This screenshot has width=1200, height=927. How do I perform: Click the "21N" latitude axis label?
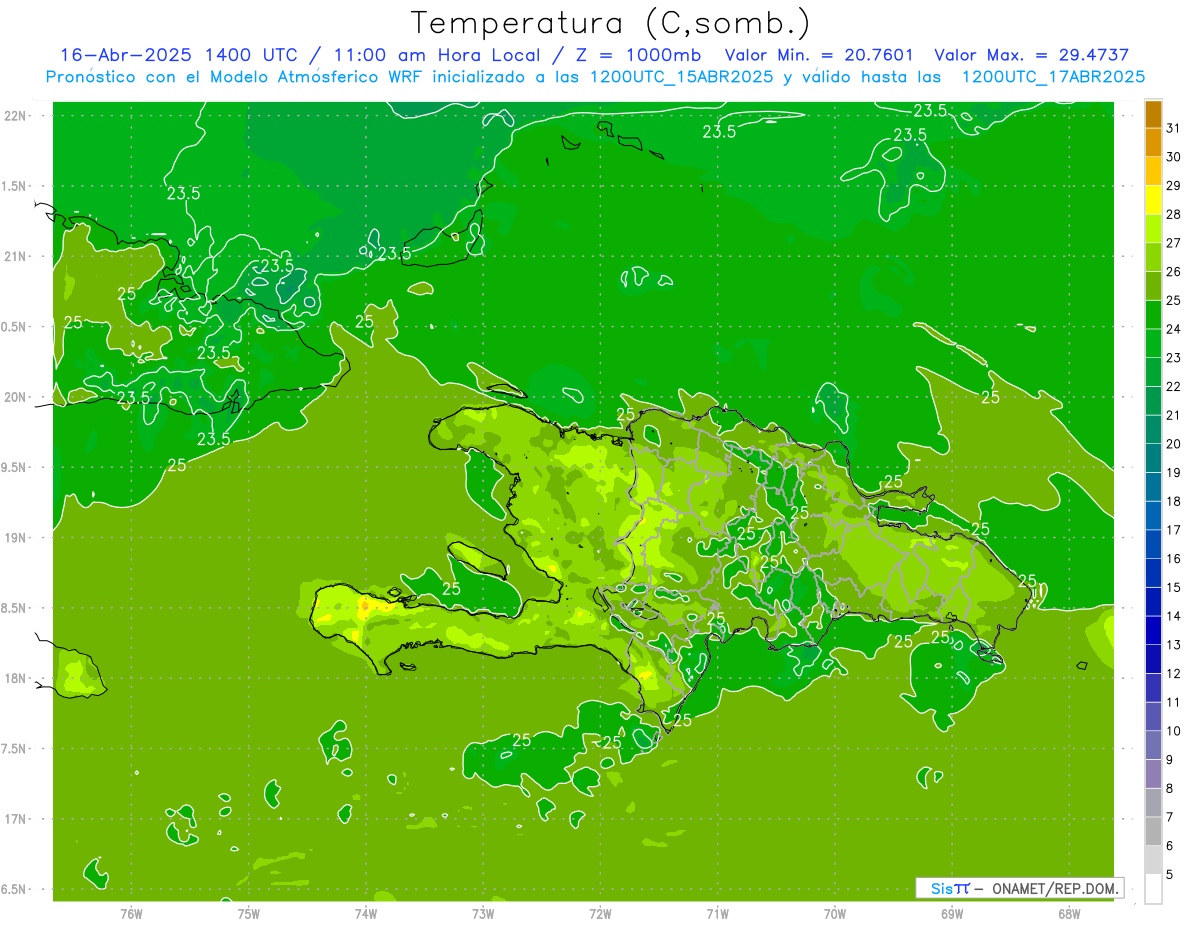click(x=14, y=256)
